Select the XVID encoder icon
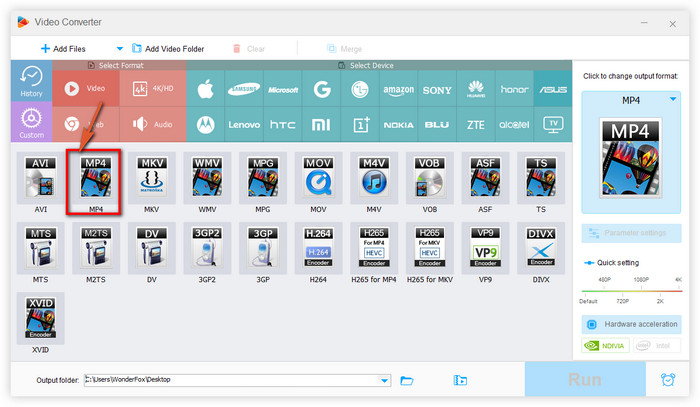Image resolution: width=700 pixels, height=407 pixels. click(41, 318)
